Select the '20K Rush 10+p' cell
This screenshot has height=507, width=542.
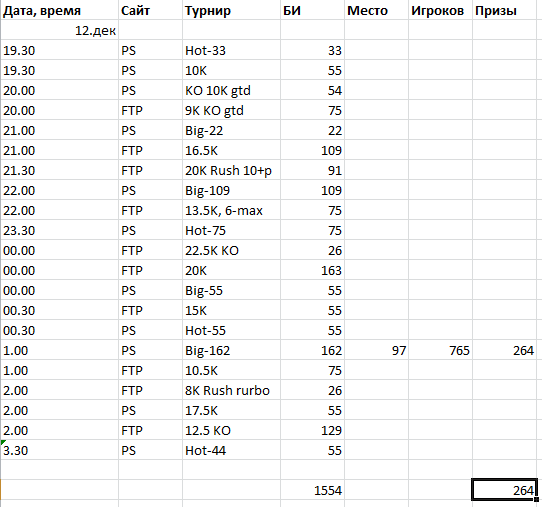[x=231, y=170]
